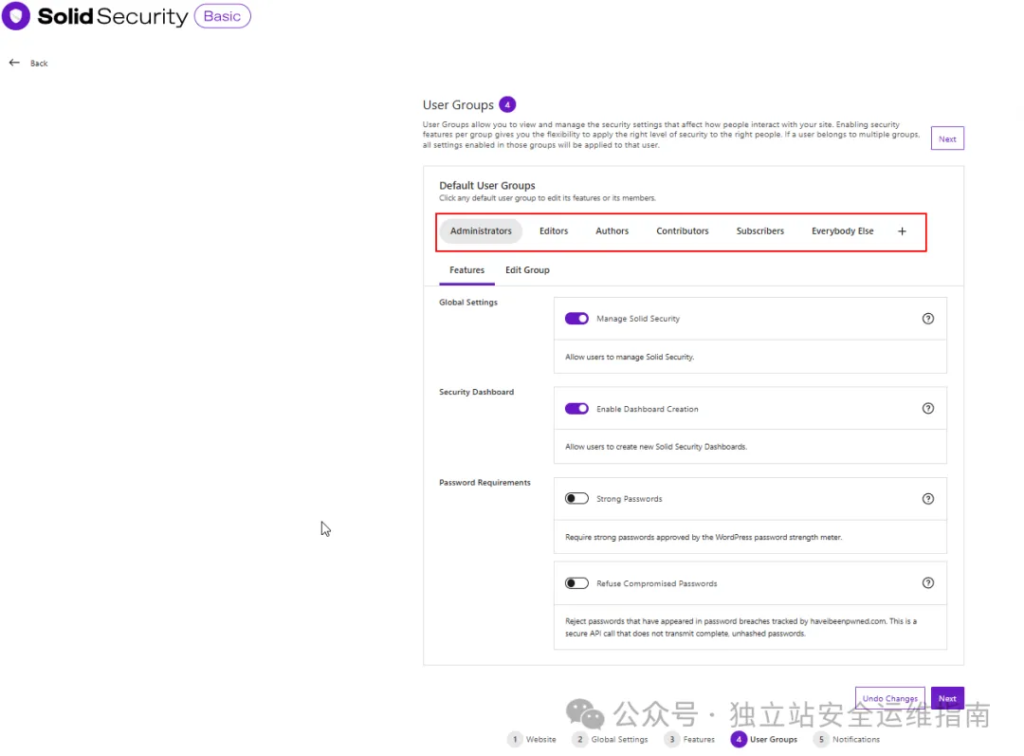Go to step 4 User Groups

[x=764, y=740]
